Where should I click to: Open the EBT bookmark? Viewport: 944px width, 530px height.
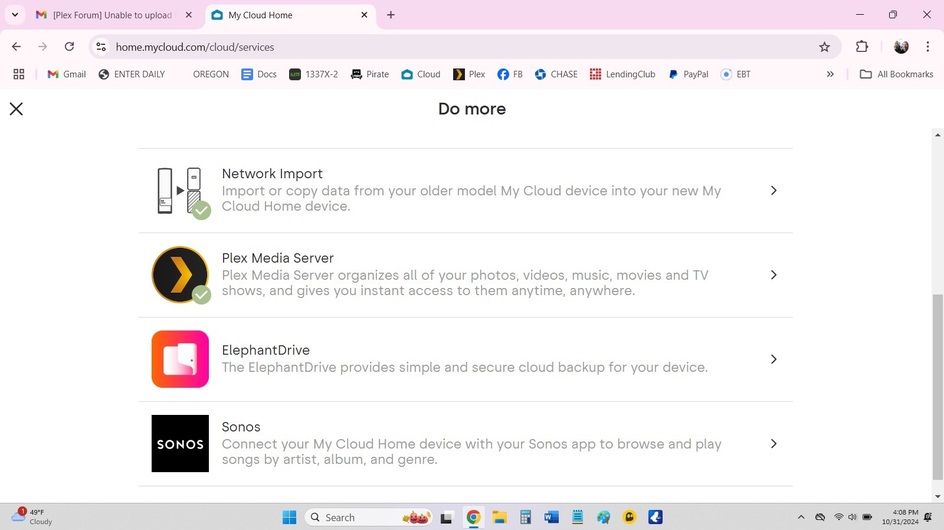(736, 74)
